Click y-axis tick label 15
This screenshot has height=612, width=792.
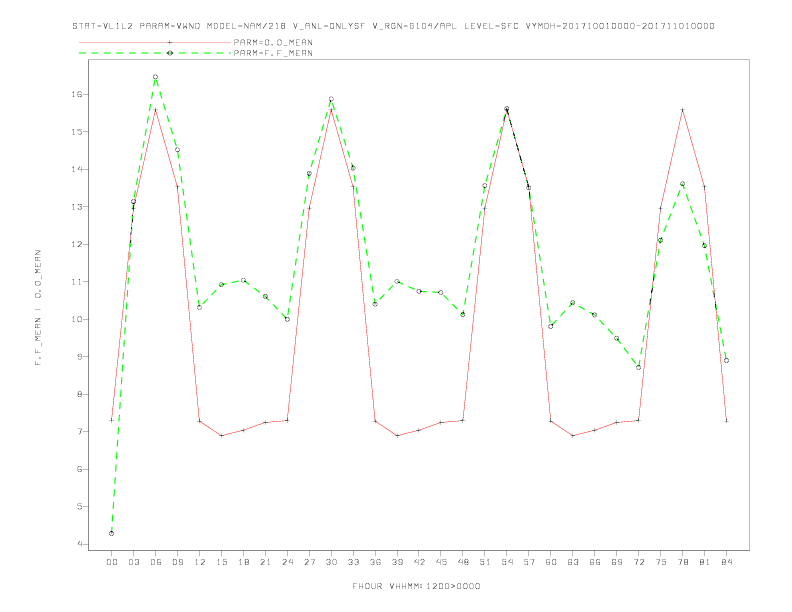pos(77,132)
